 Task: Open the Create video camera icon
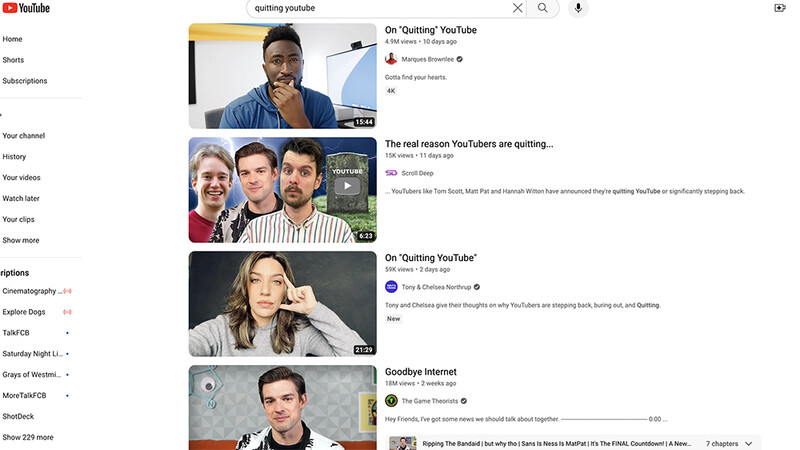tap(780, 8)
